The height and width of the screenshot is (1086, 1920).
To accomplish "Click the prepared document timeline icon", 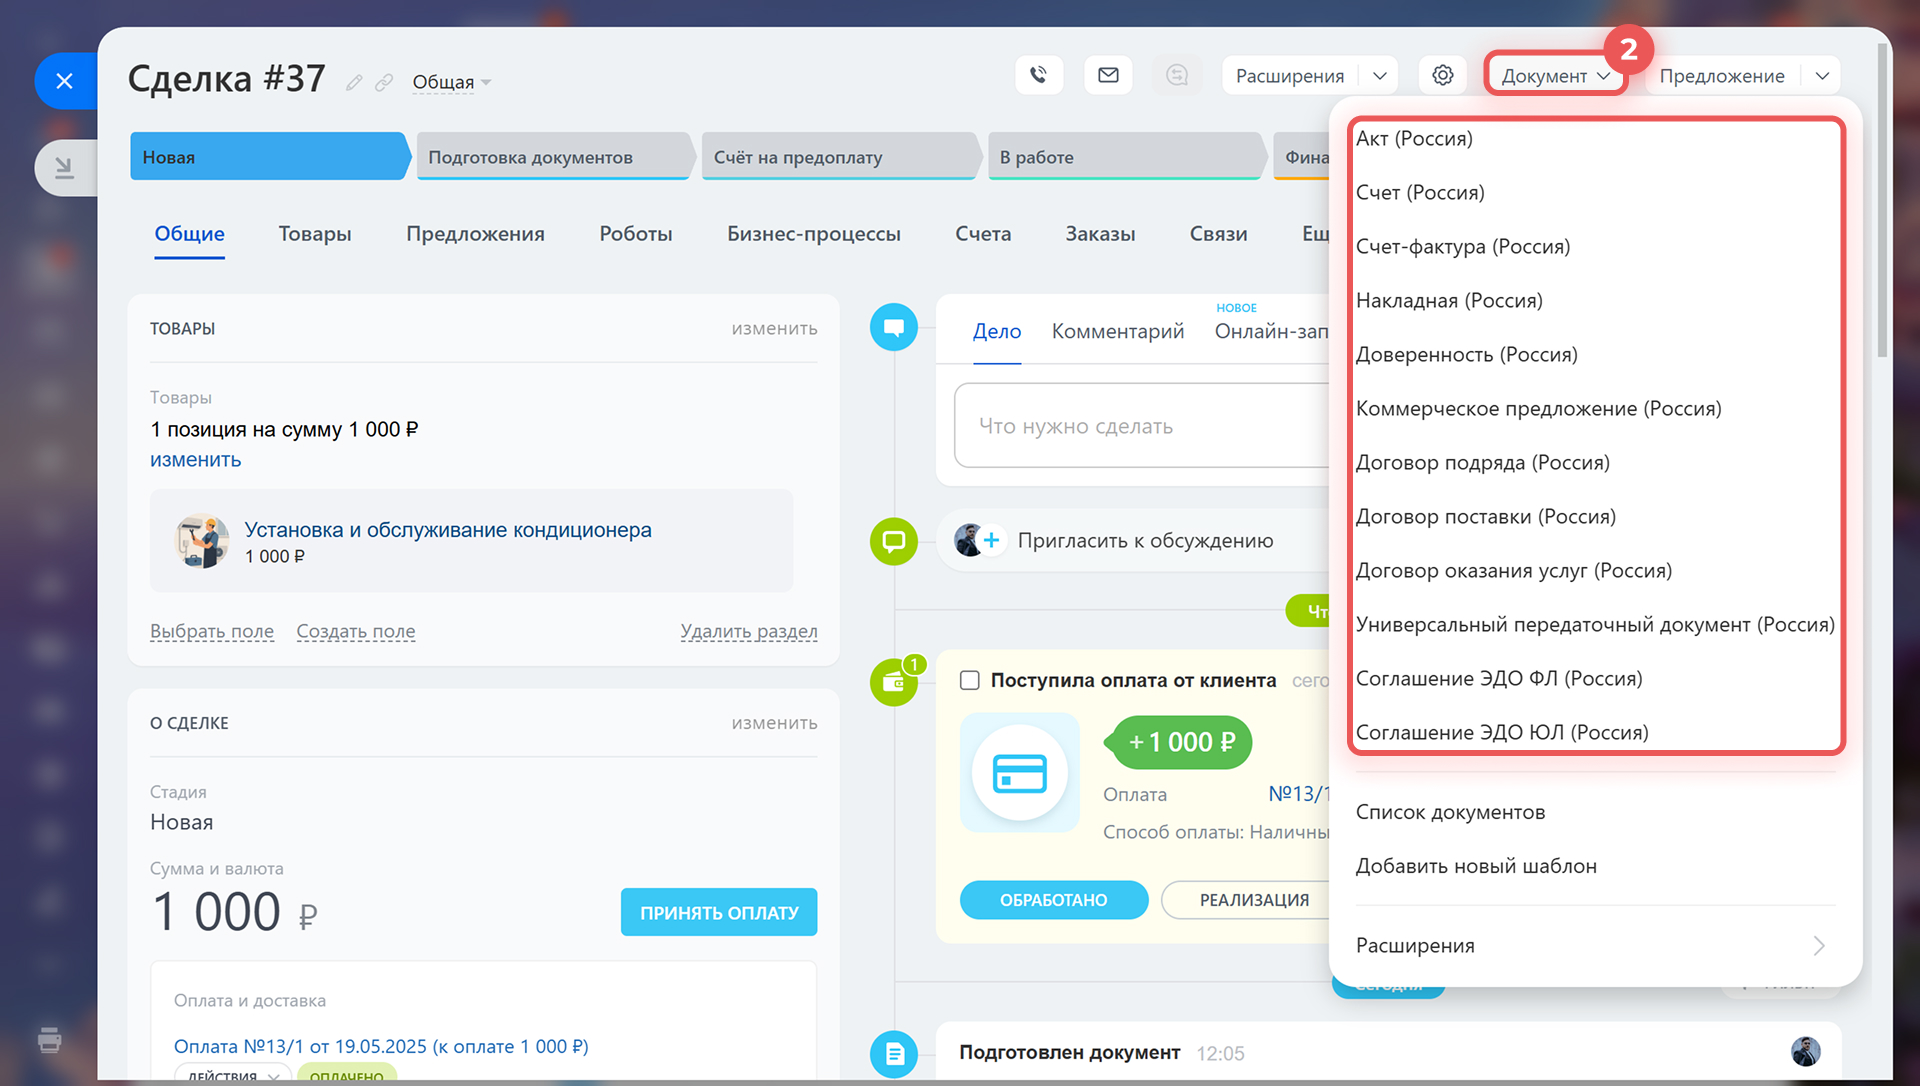I will point(893,1053).
